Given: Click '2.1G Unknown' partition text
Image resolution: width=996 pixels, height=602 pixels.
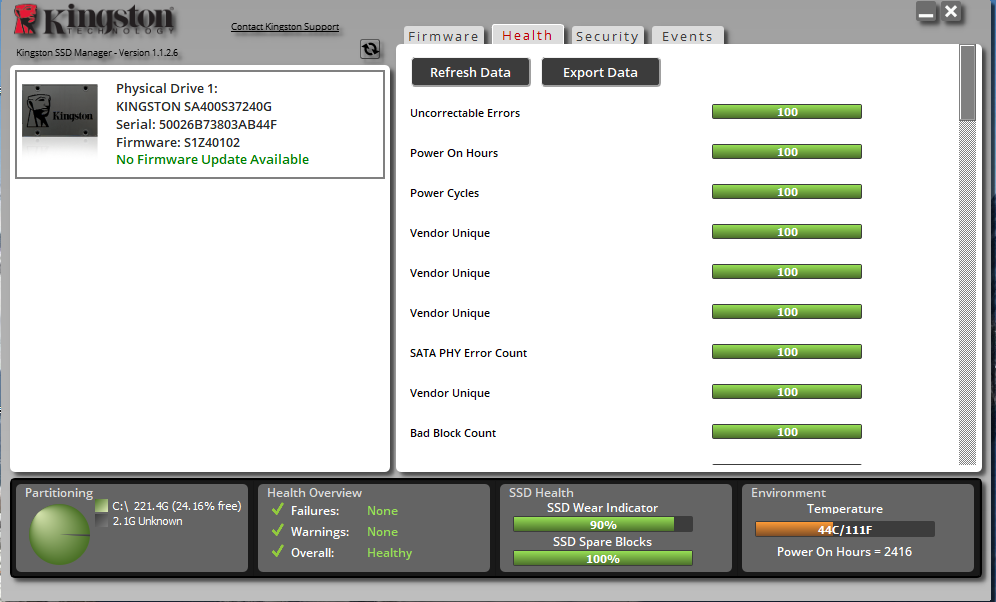Looking at the screenshot, I should pos(147,521).
